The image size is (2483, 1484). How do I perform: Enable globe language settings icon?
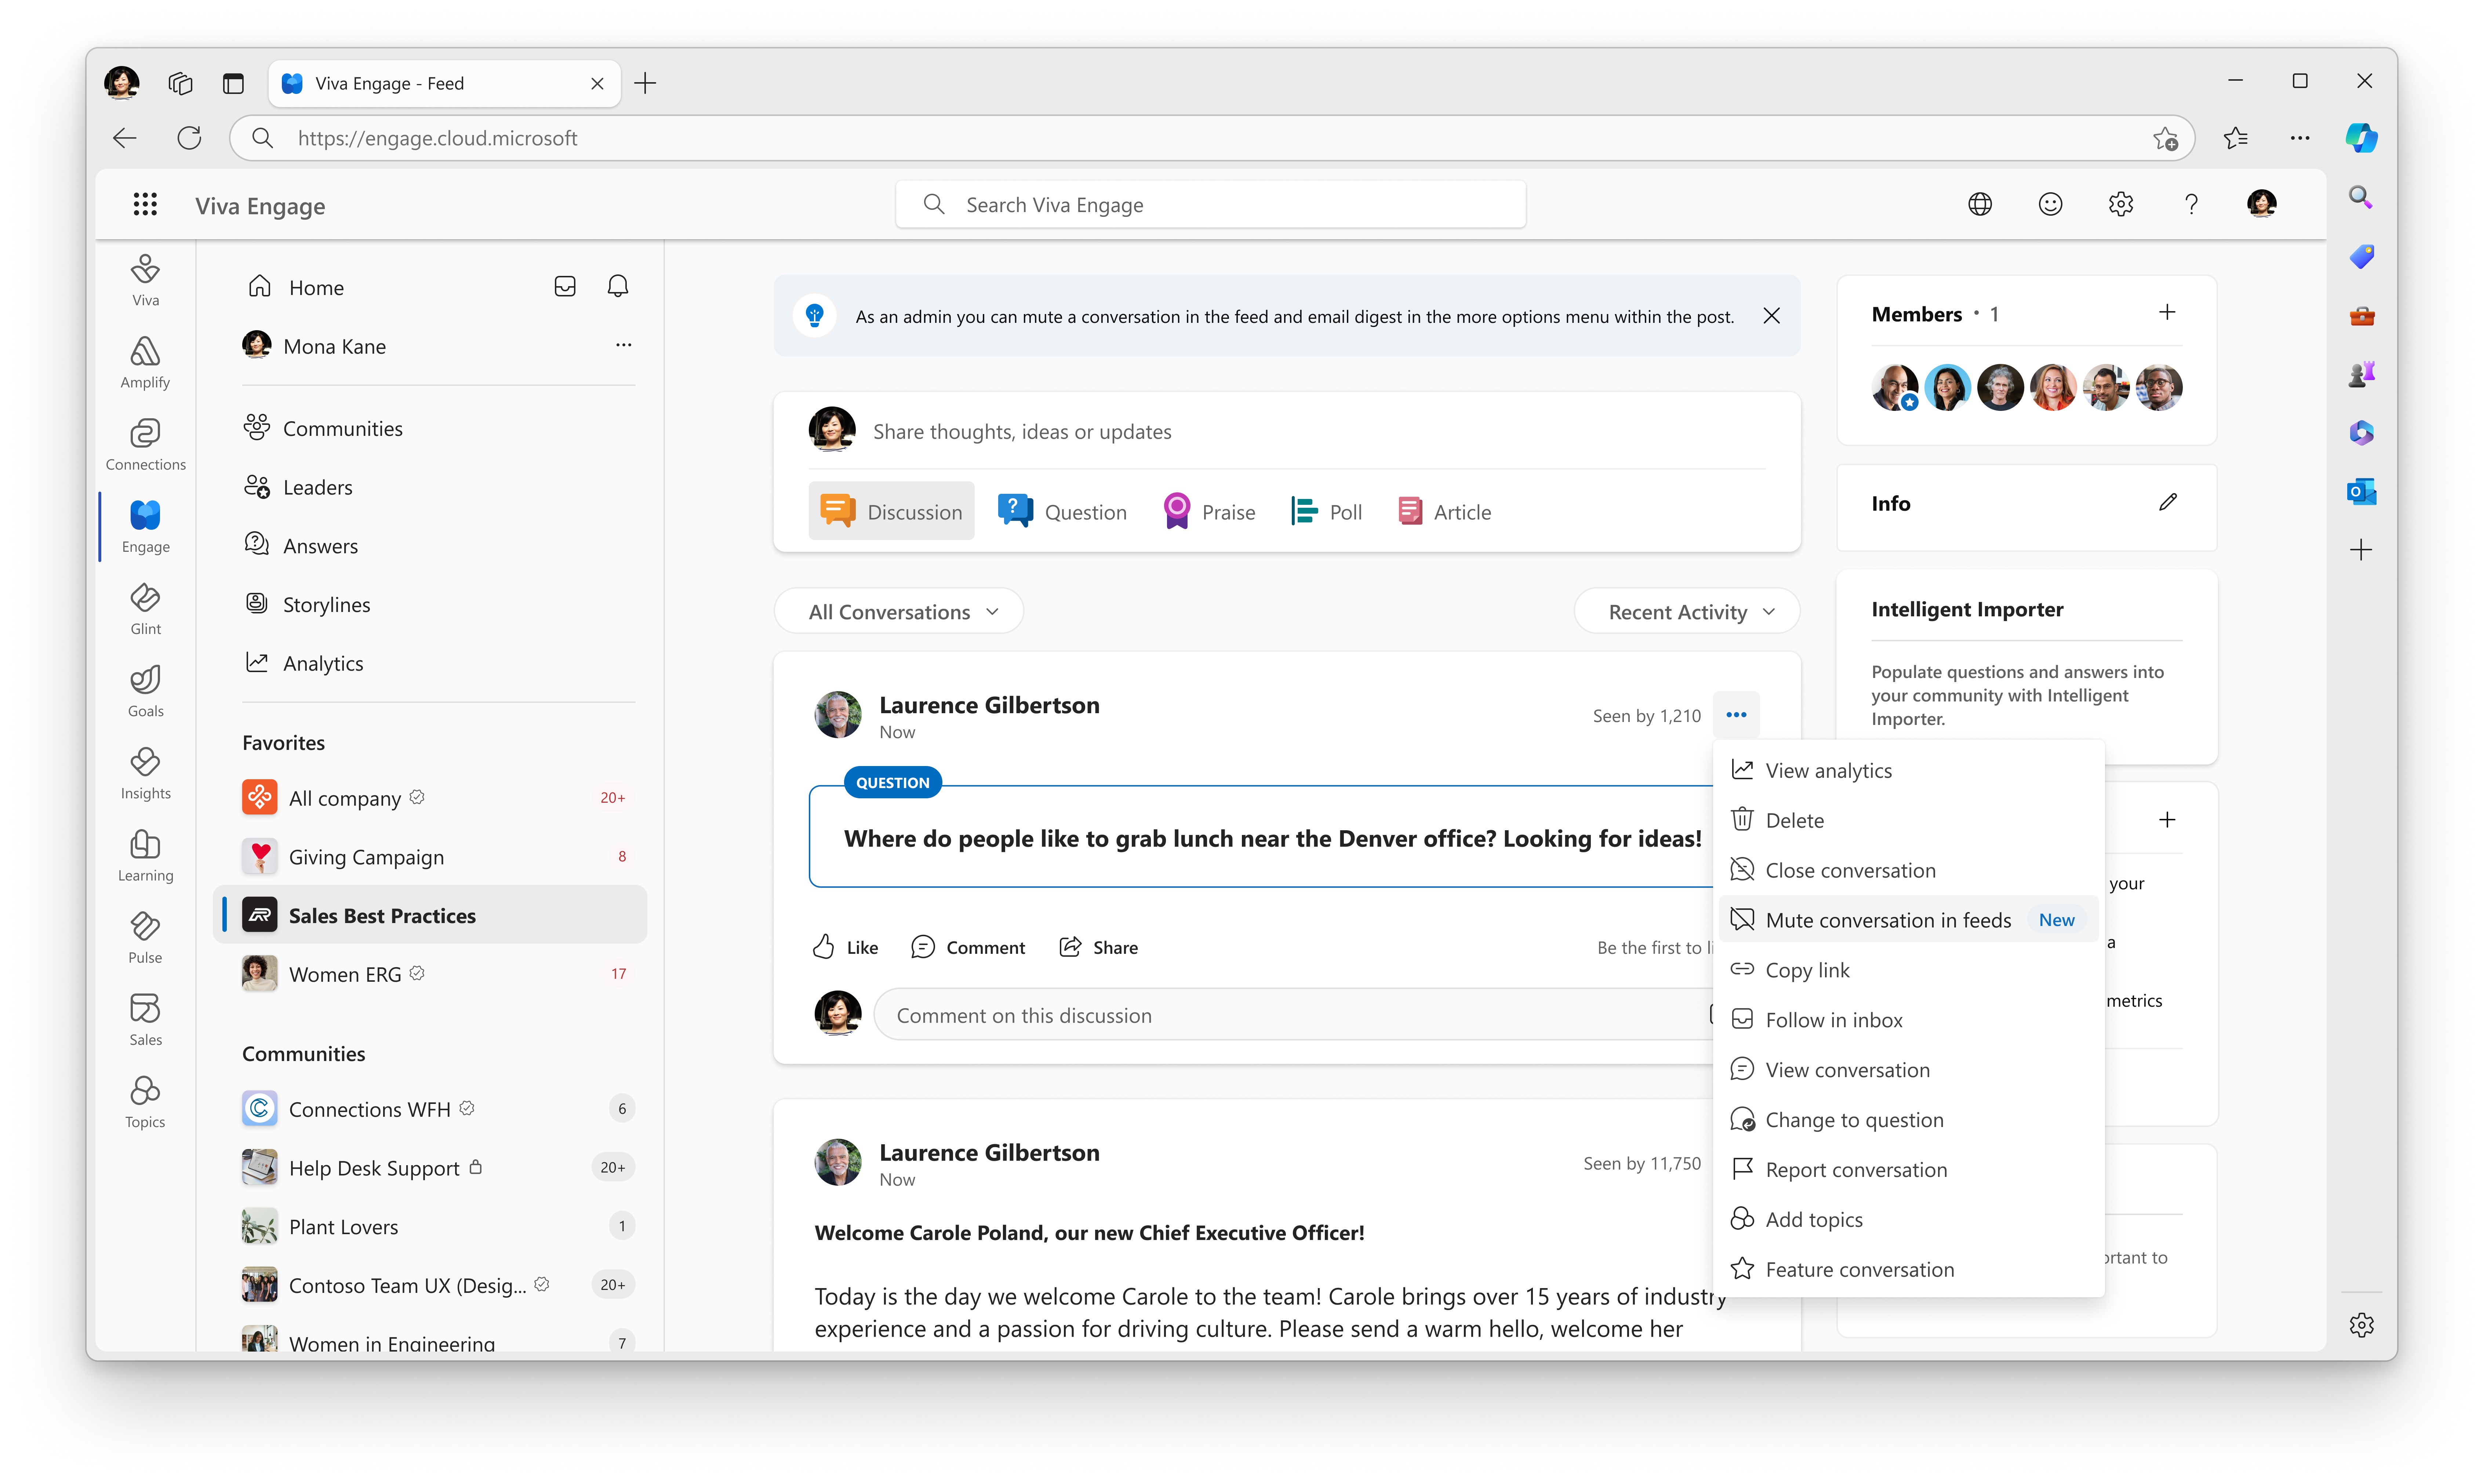point(1980,203)
